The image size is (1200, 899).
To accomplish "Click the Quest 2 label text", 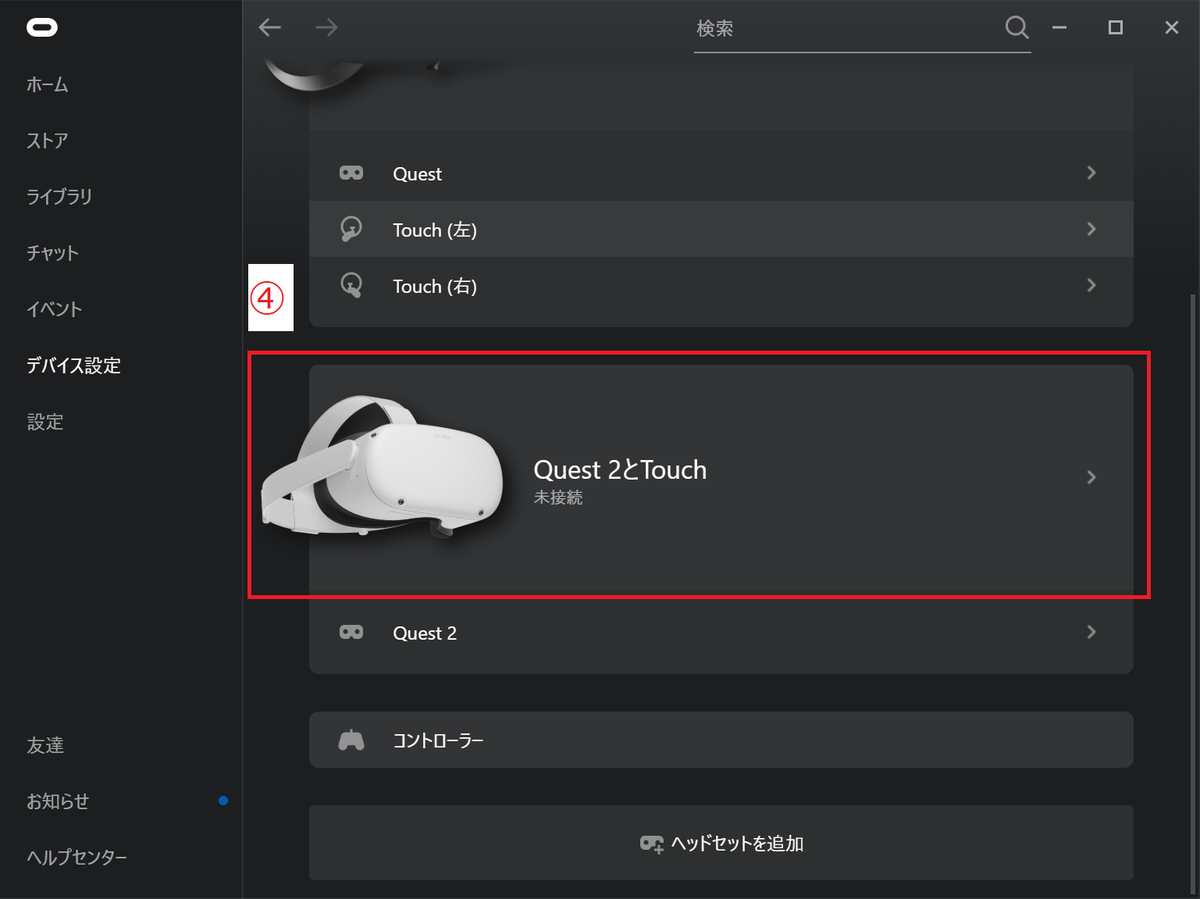I will coord(425,633).
